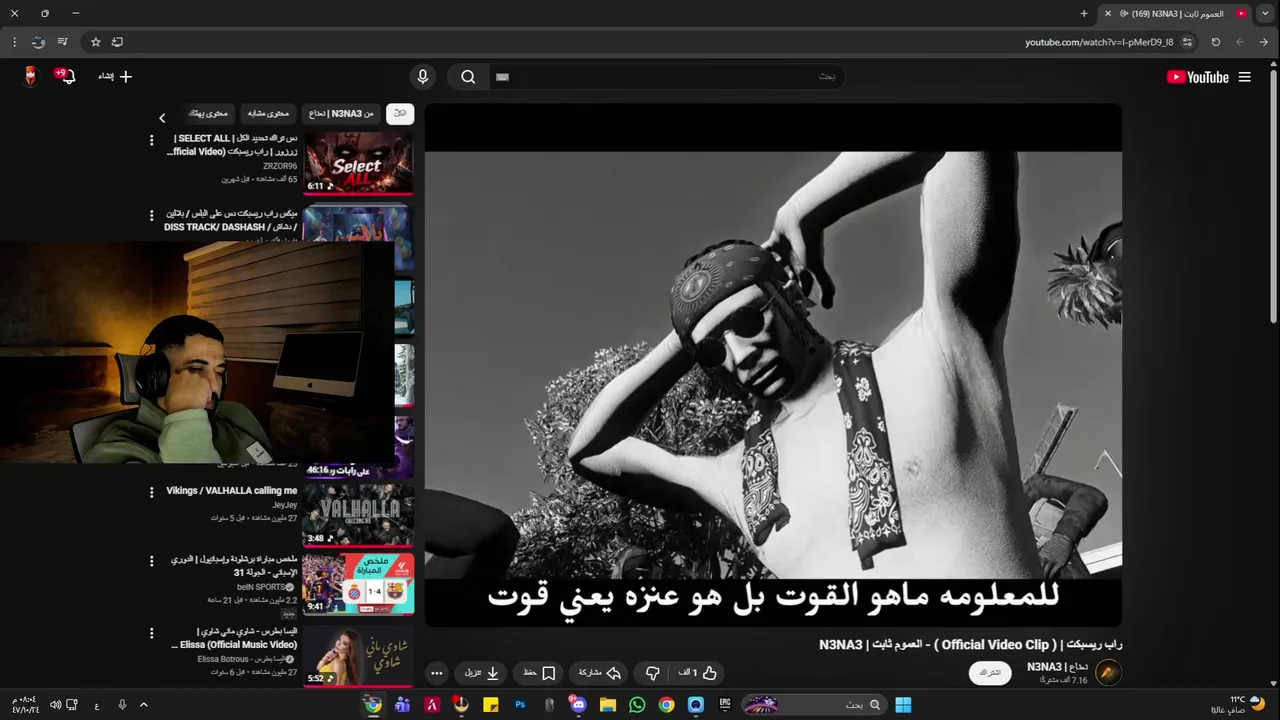Click the Windows taskbar search box

814,705
